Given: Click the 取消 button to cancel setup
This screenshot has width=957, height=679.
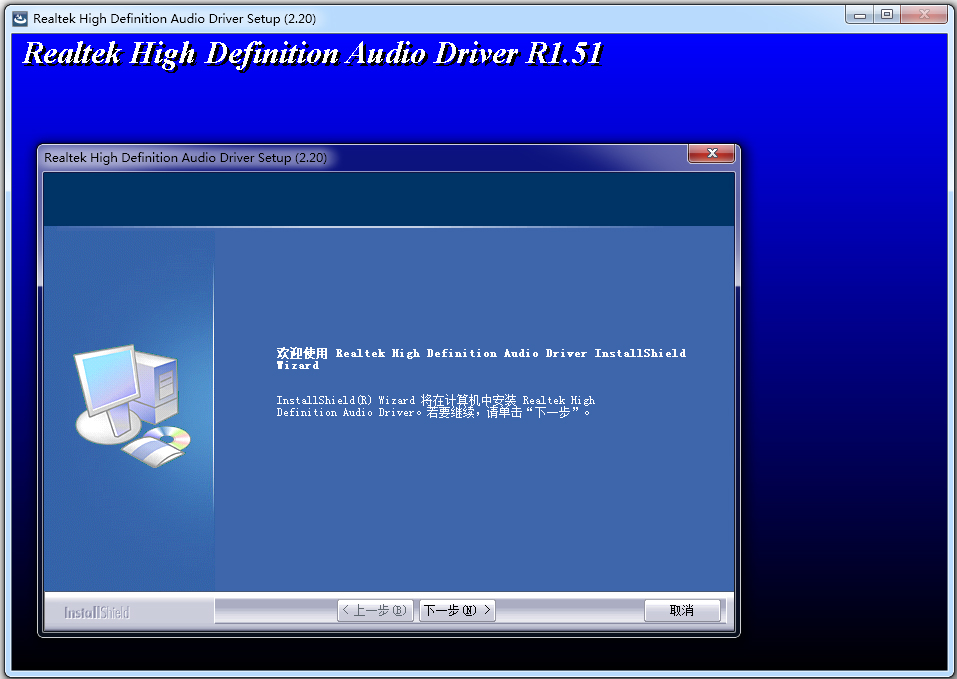Looking at the screenshot, I should pos(682,610).
